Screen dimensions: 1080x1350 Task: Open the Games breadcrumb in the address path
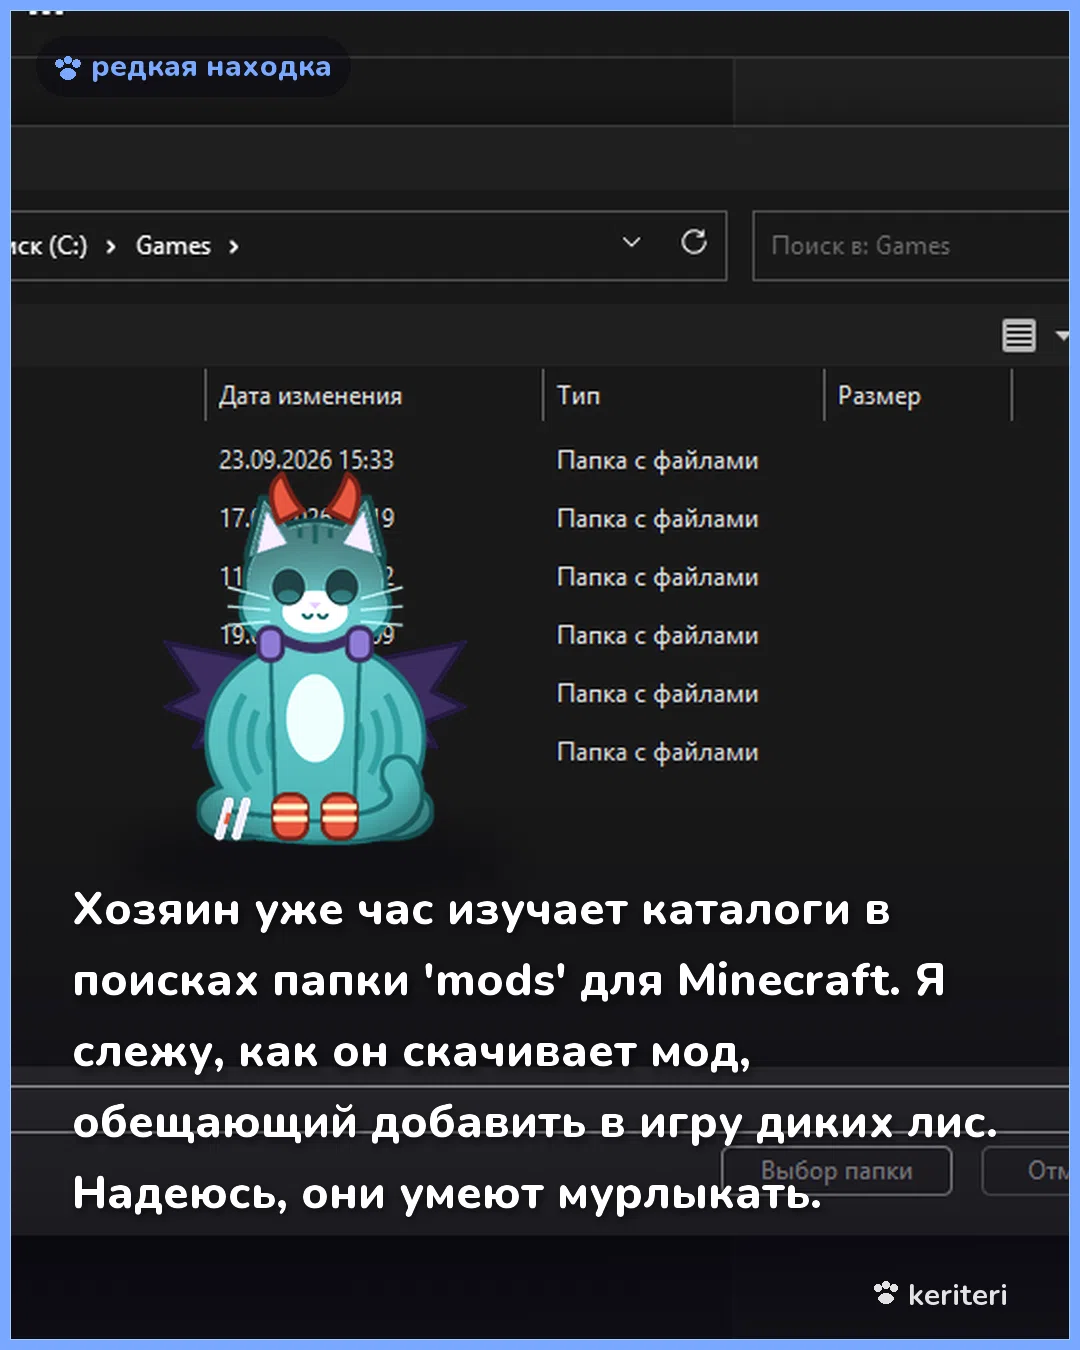pos(173,246)
